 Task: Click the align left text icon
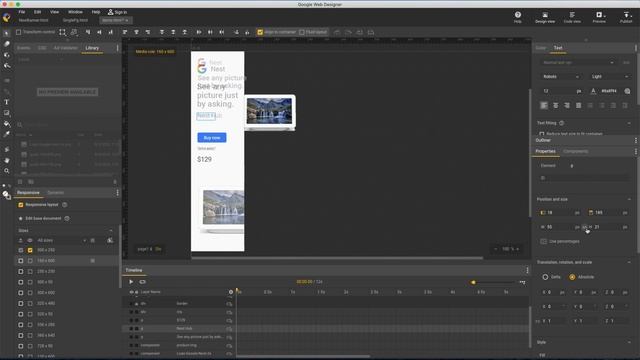tap(544, 105)
